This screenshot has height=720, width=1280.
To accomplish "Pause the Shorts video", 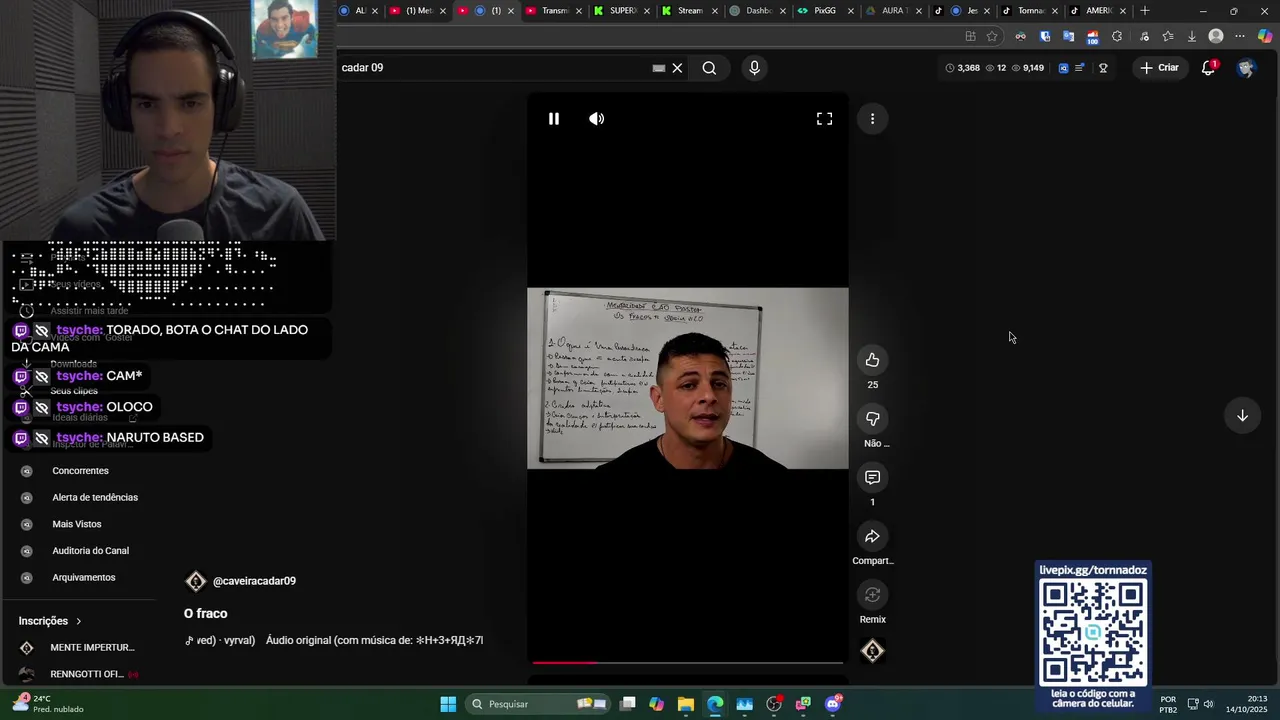I will (553, 119).
